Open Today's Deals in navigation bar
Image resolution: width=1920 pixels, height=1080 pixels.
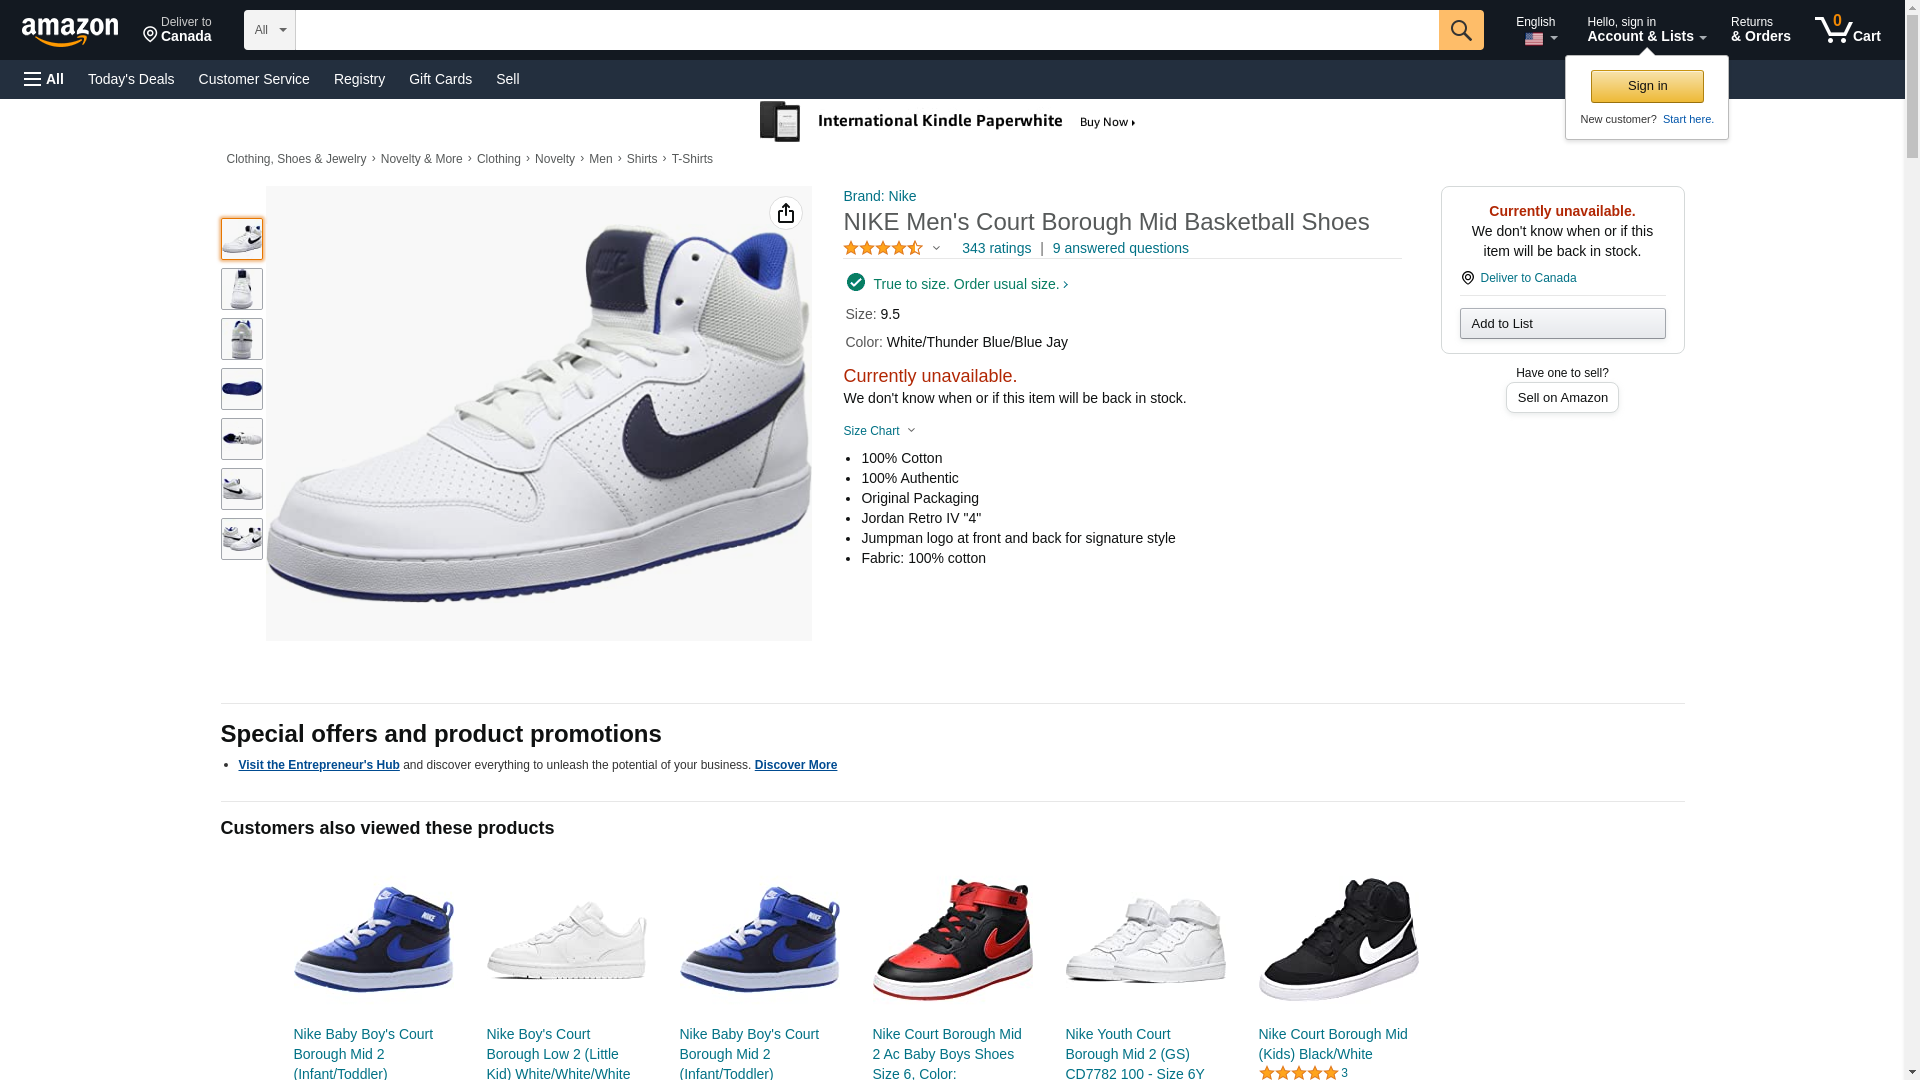point(131,79)
